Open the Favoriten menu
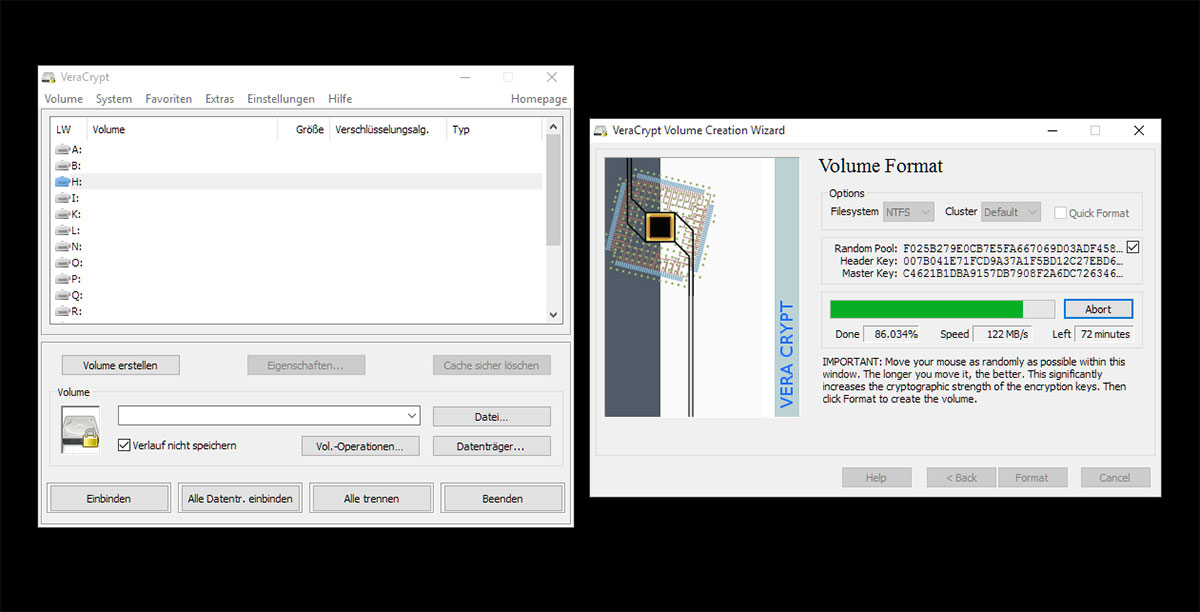The image size is (1200, 612). [168, 99]
